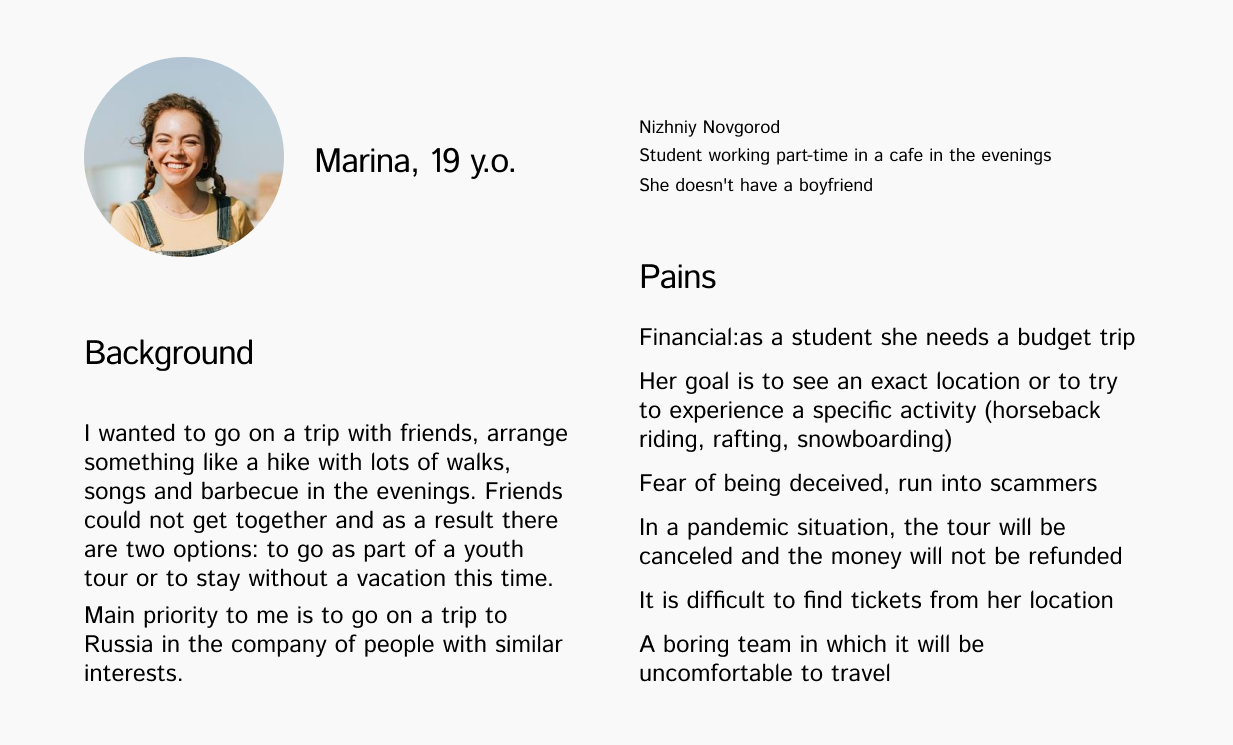Image resolution: width=1233 pixels, height=745 pixels.
Task: Click the "A boring team" pain point
Action: tap(811, 658)
